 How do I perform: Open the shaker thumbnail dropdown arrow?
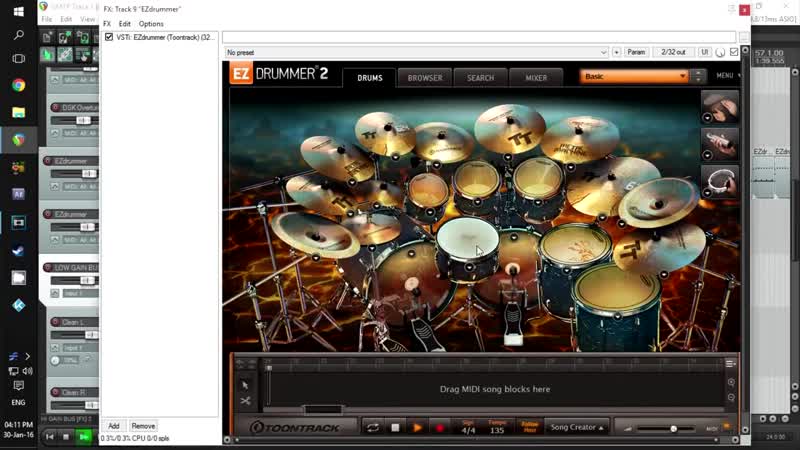[707, 155]
